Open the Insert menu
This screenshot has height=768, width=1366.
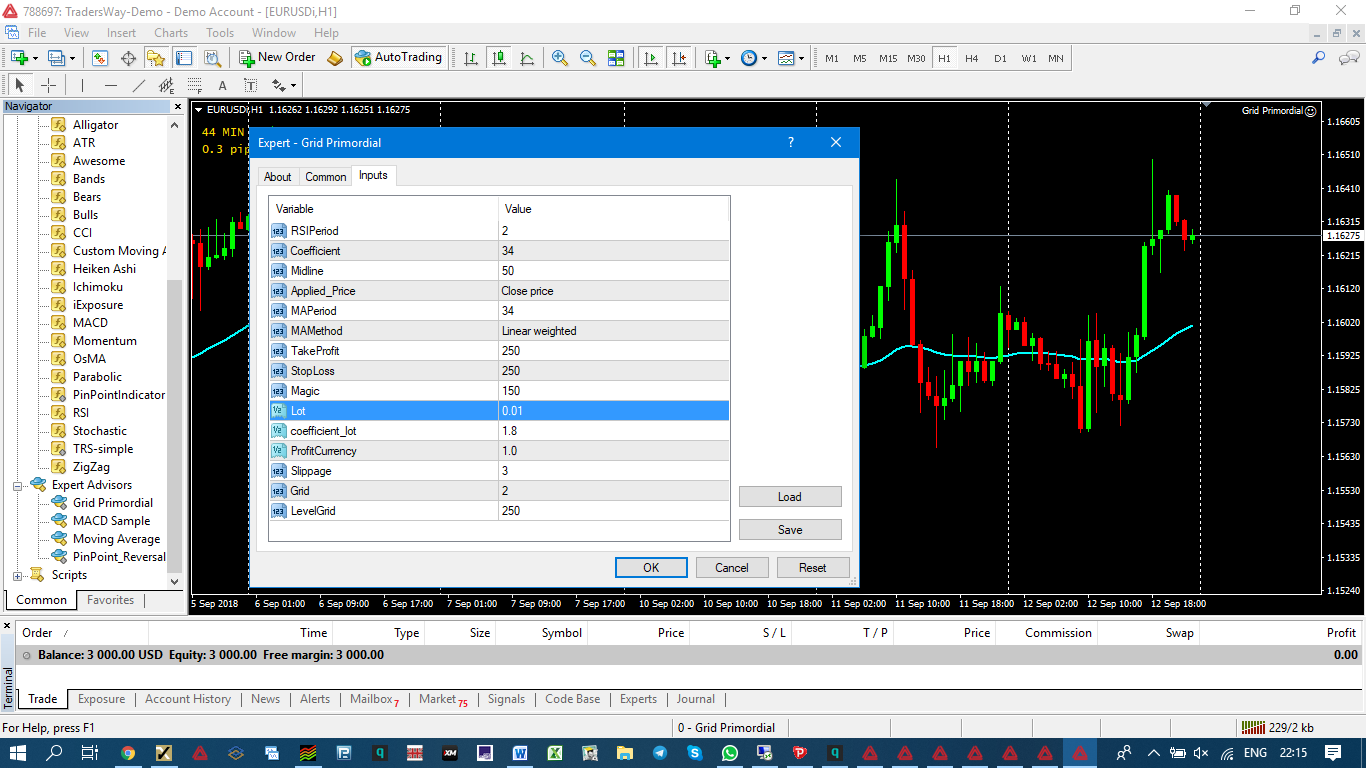point(121,33)
